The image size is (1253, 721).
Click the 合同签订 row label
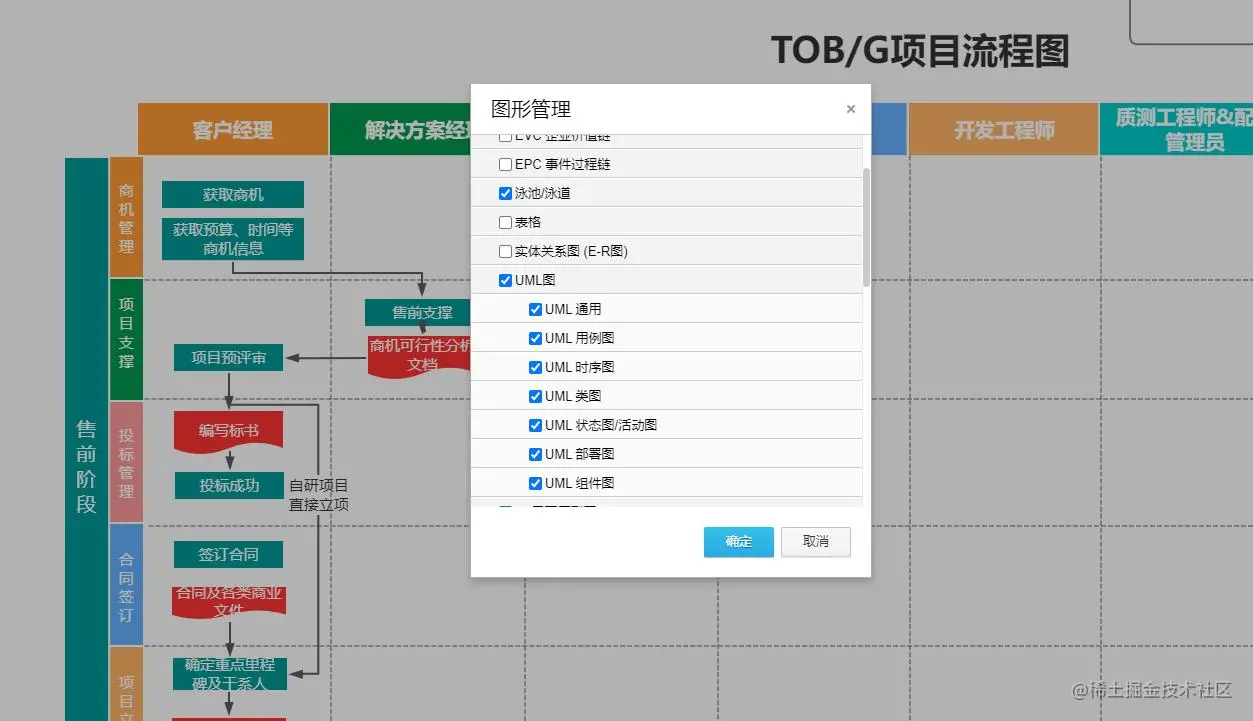[126, 585]
